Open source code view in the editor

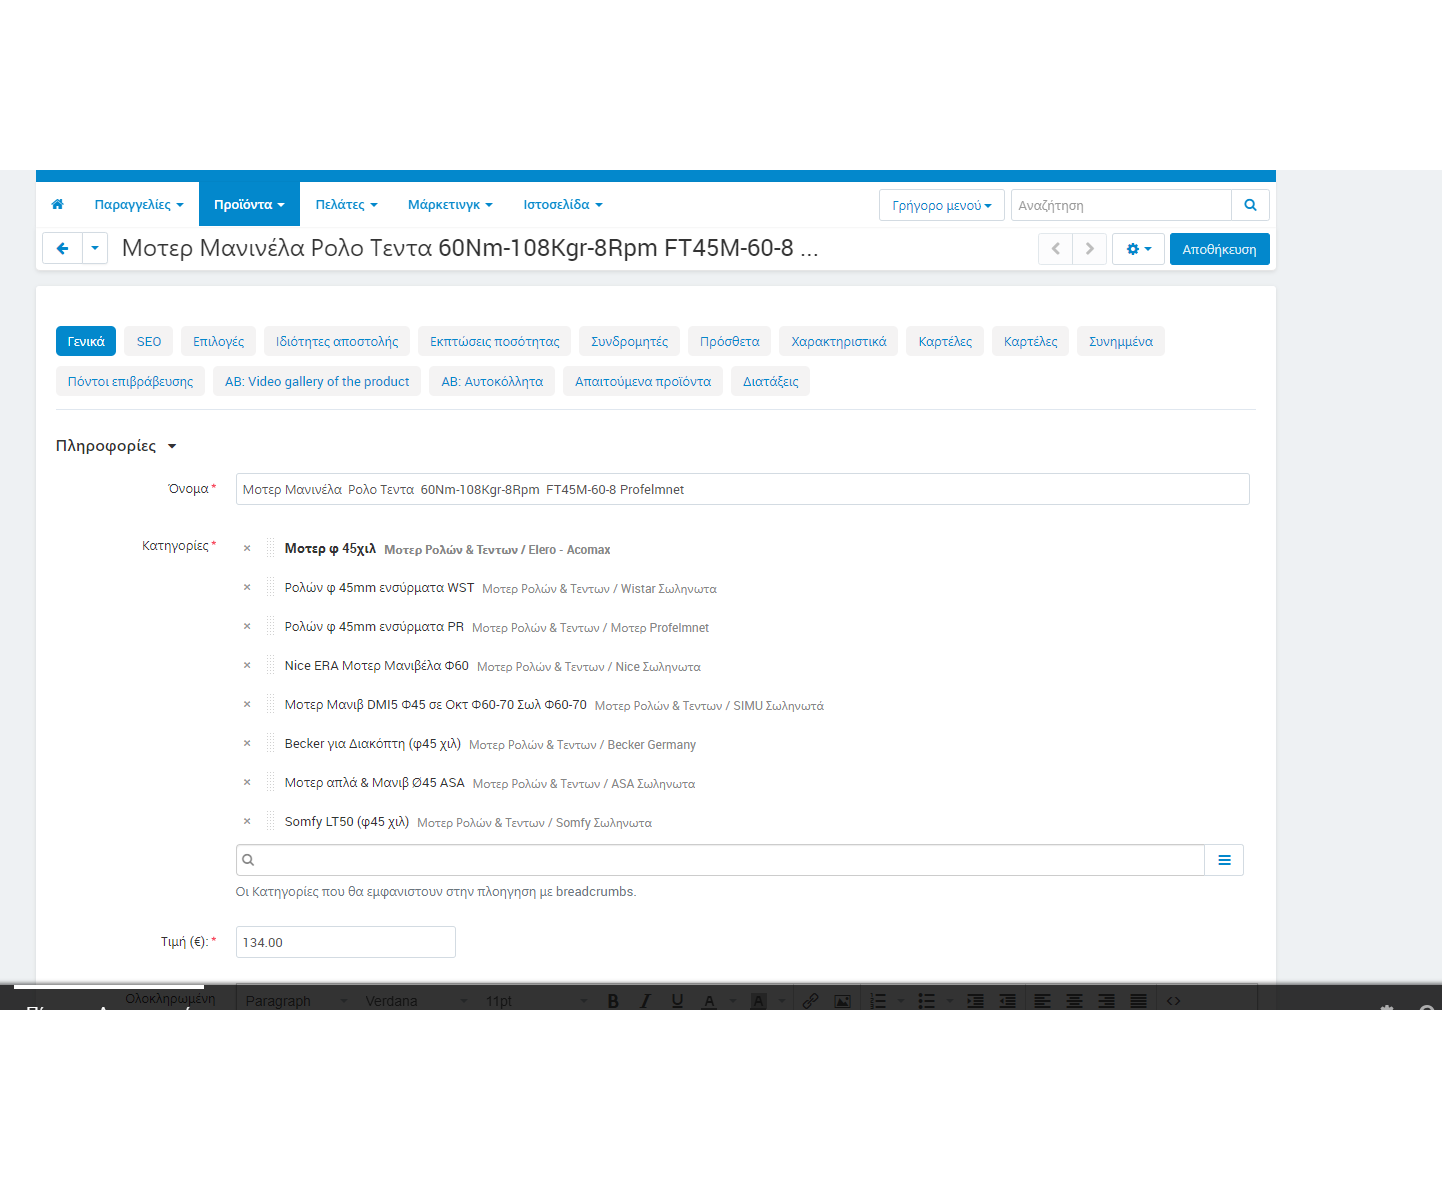[x=1174, y=1001]
